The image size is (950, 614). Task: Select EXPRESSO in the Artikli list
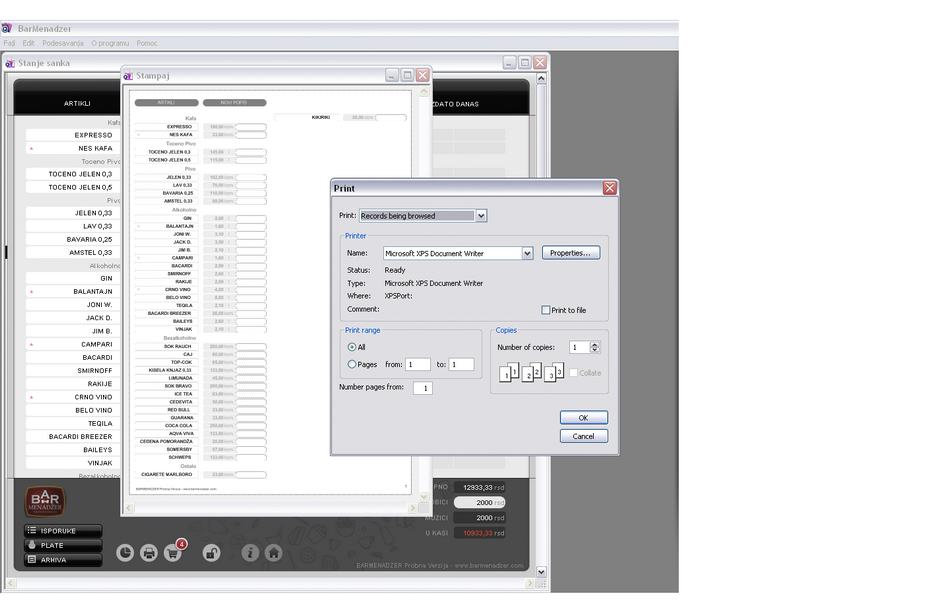(73, 135)
